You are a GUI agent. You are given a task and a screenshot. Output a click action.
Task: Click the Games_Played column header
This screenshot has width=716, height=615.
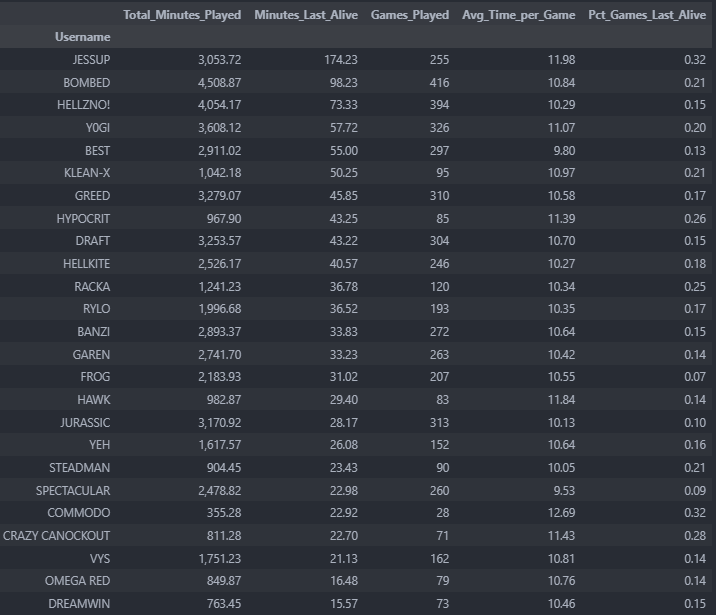(x=410, y=15)
